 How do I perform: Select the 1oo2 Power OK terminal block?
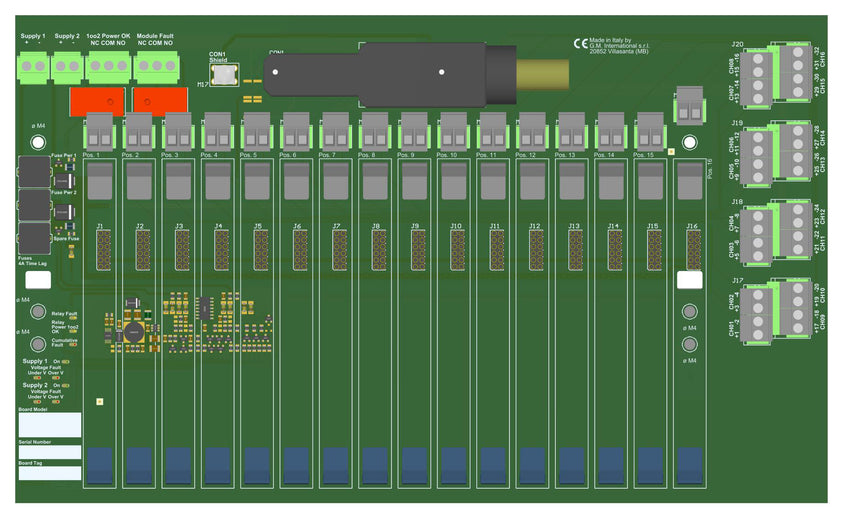click(x=107, y=66)
